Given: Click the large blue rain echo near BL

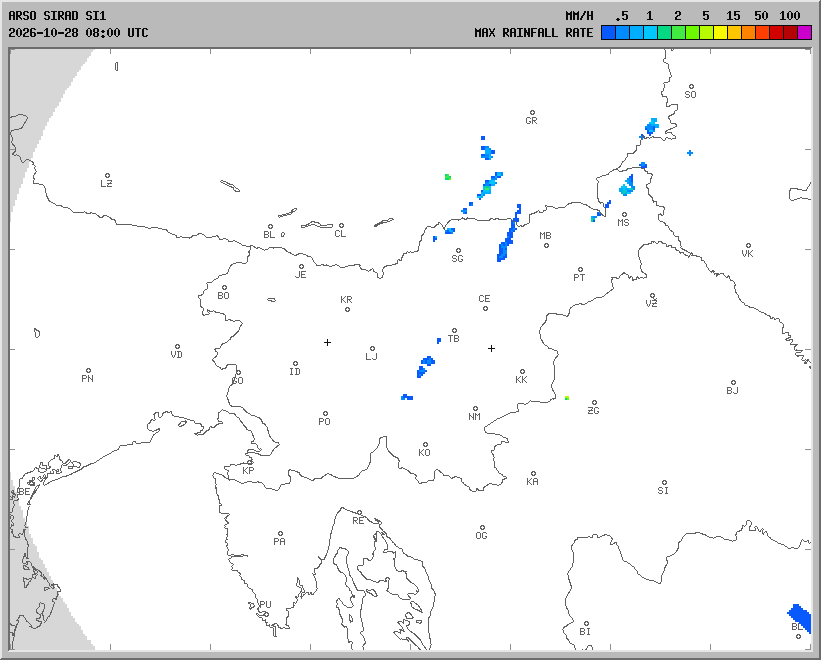Looking at the screenshot, I should click(x=800, y=617).
